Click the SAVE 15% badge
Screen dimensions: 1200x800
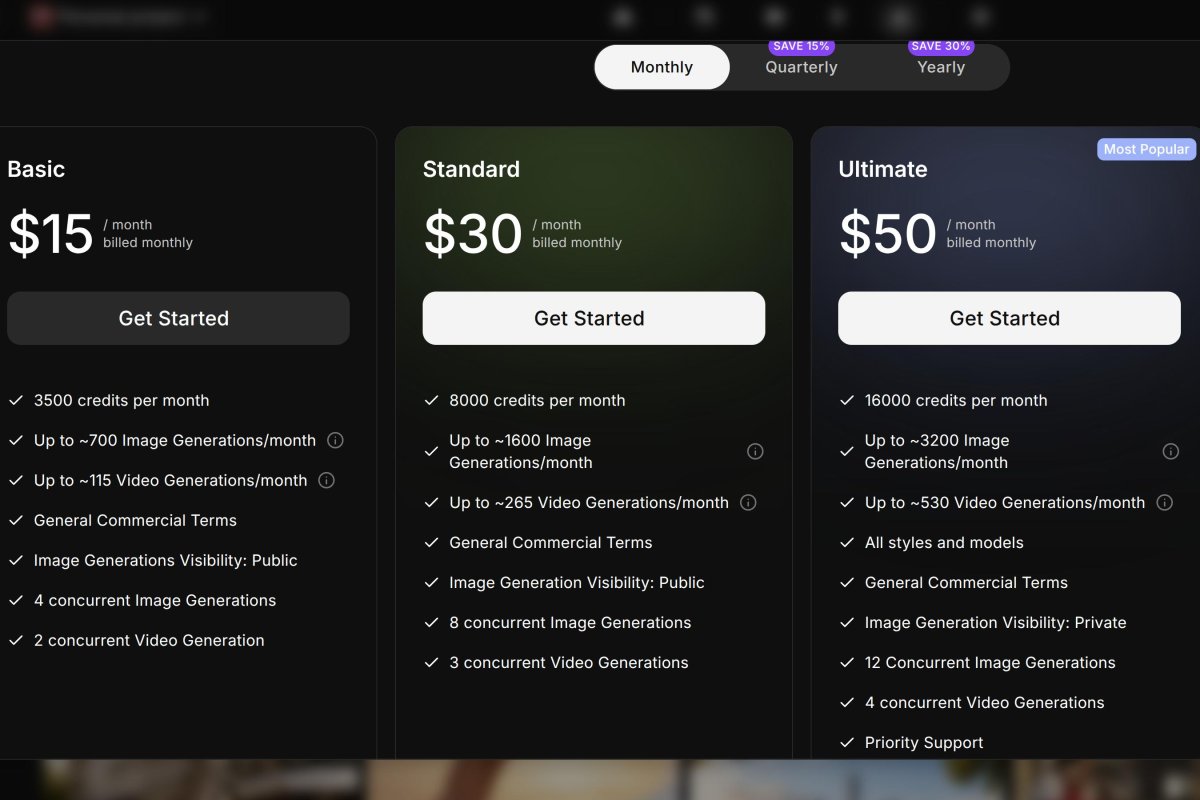[x=801, y=46]
